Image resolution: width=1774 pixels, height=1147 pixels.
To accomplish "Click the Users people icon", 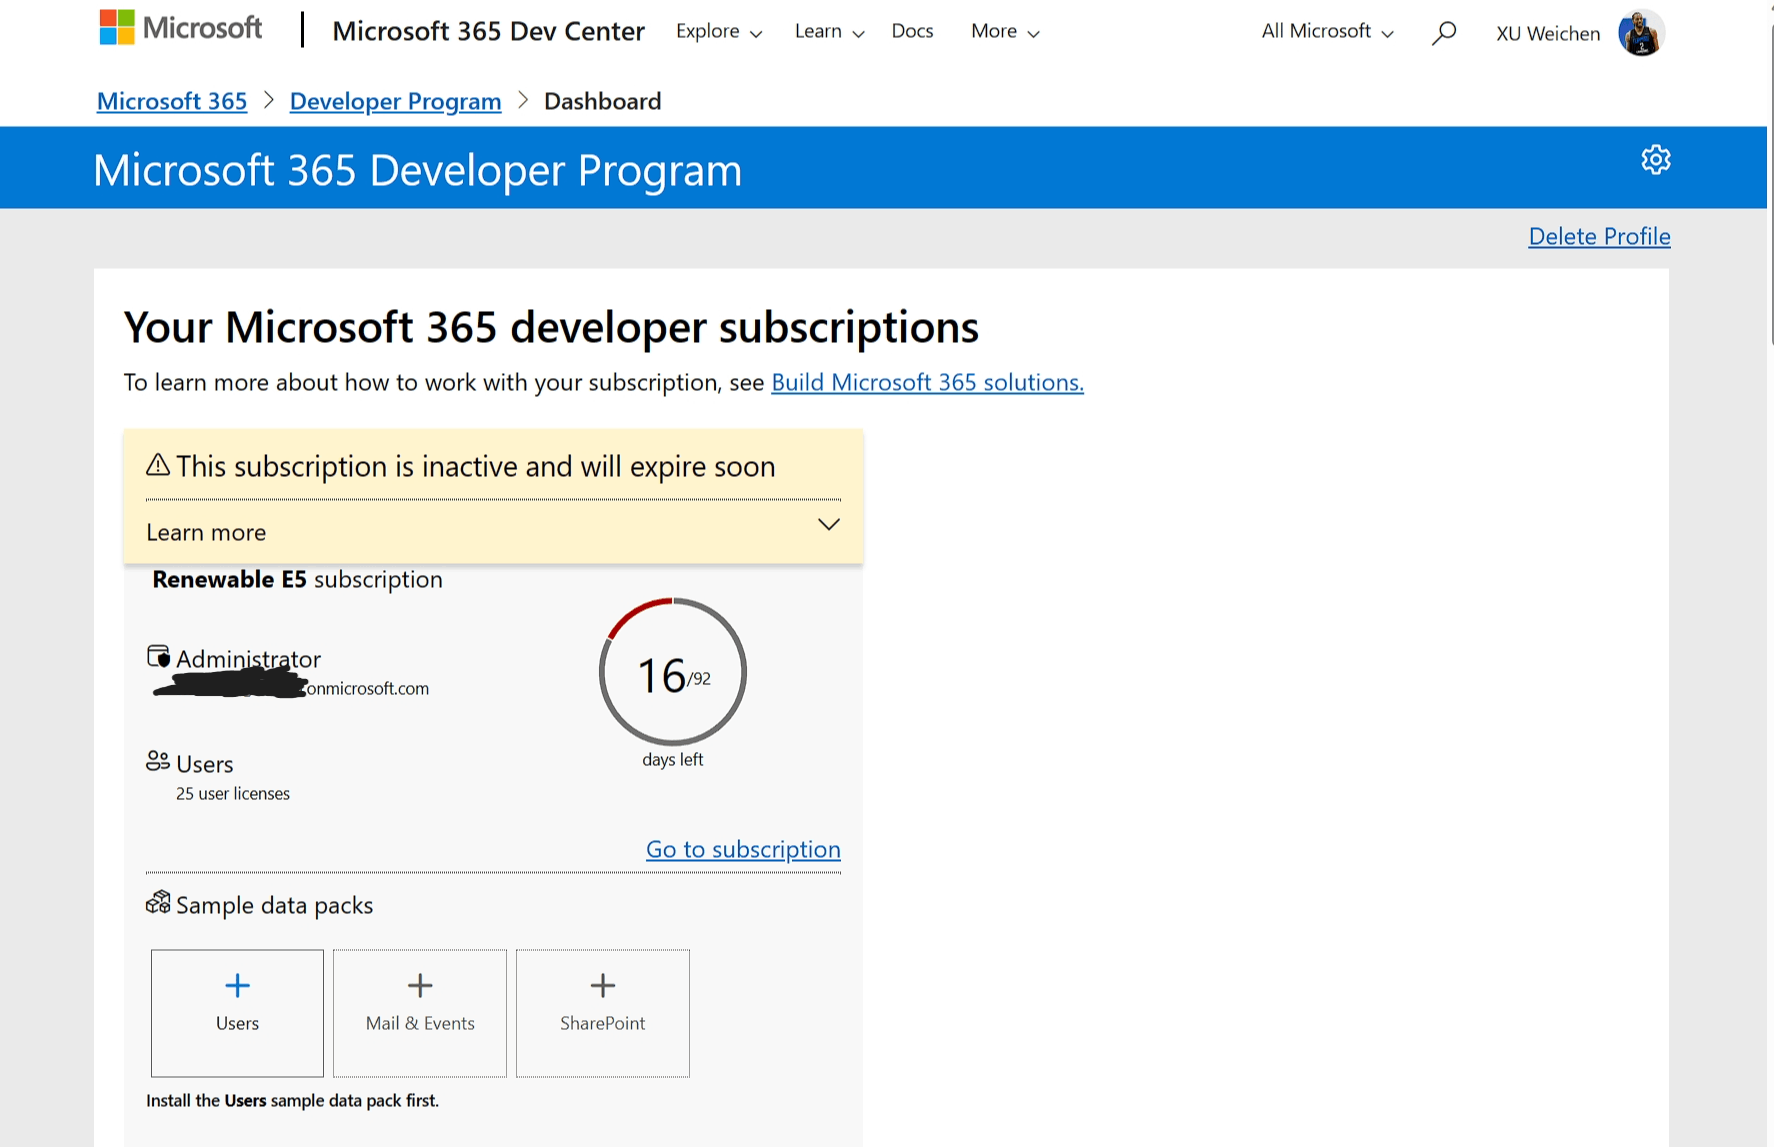I will (158, 762).
